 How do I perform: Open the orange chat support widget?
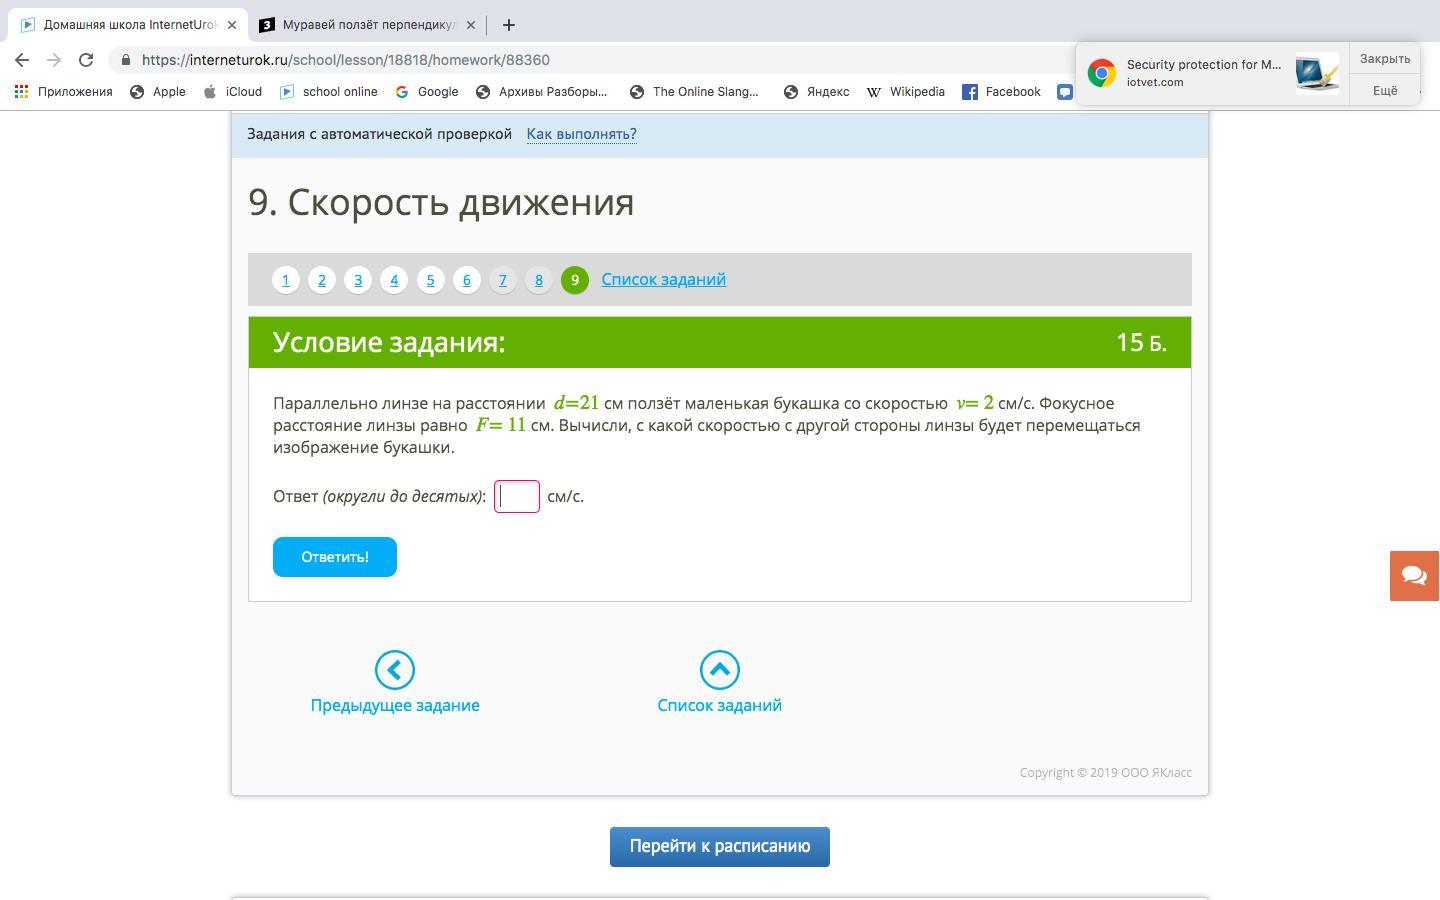[1415, 576]
